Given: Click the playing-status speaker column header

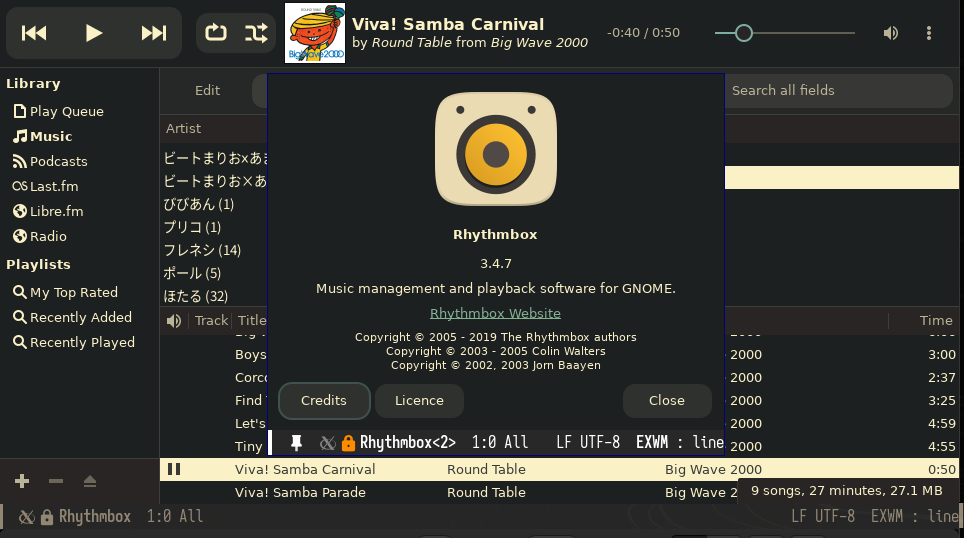Looking at the screenshot, I should 174,320.
